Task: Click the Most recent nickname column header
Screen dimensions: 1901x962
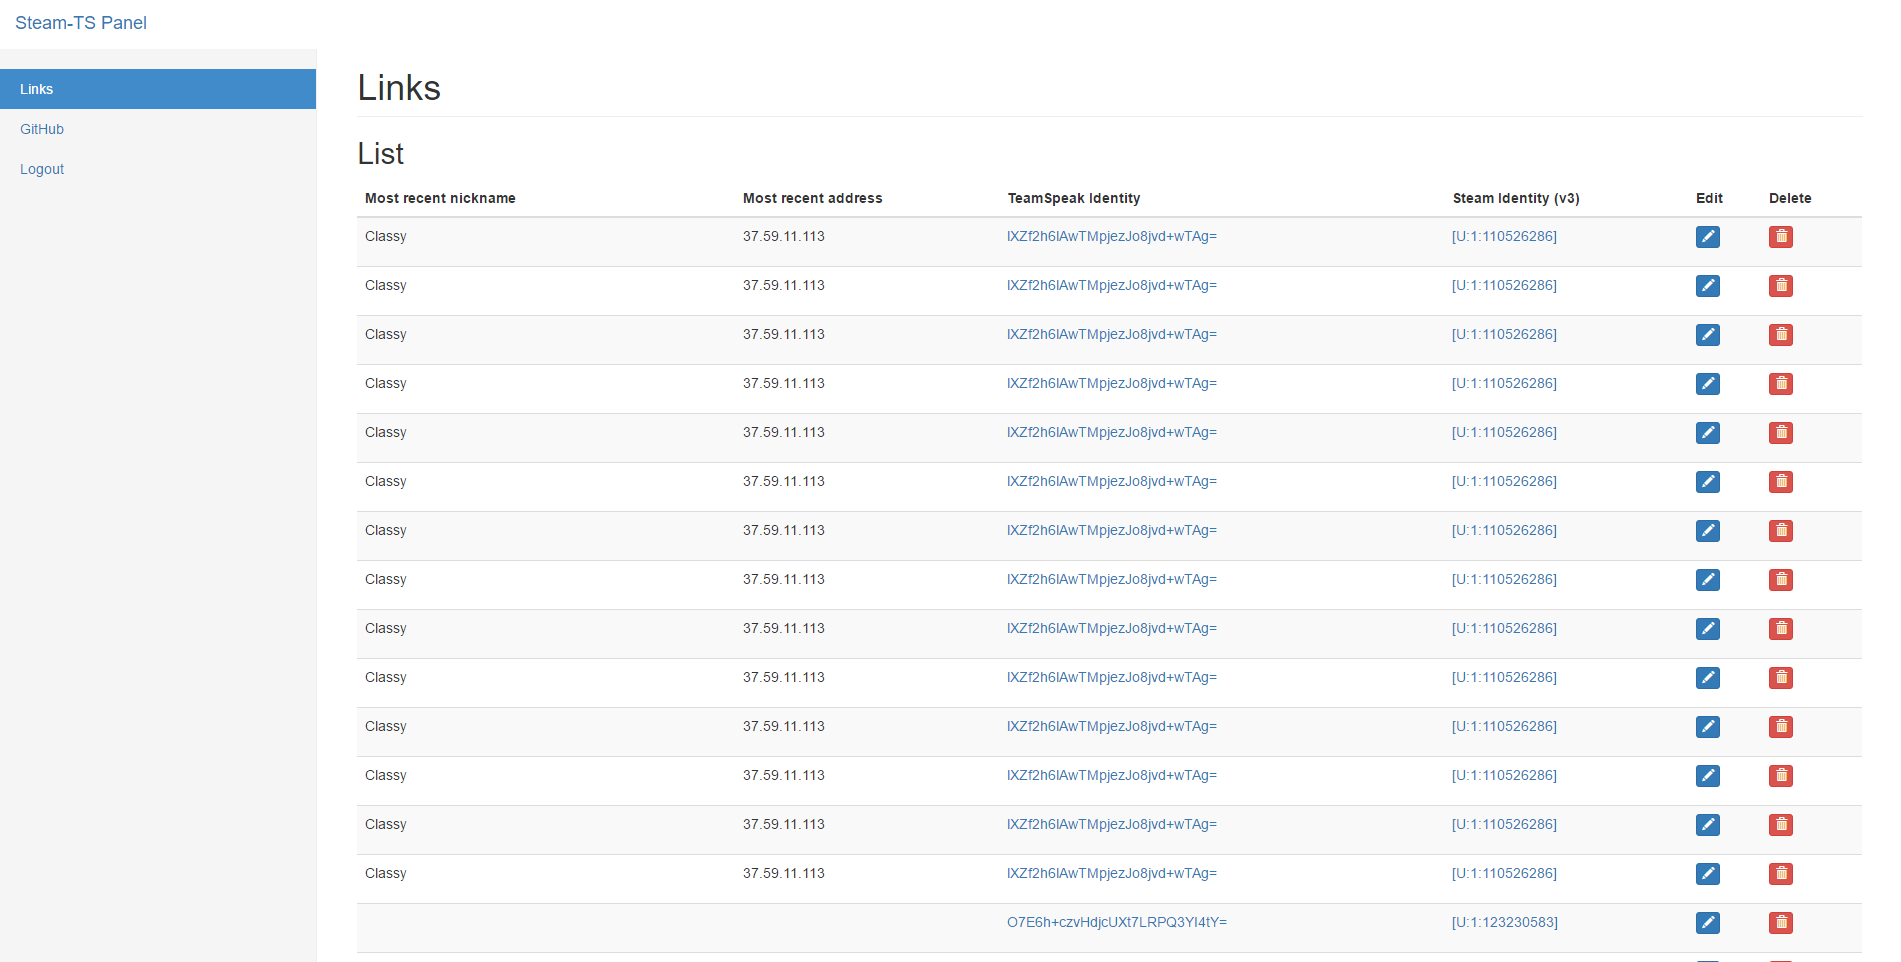Action: (x=440, y=198)
